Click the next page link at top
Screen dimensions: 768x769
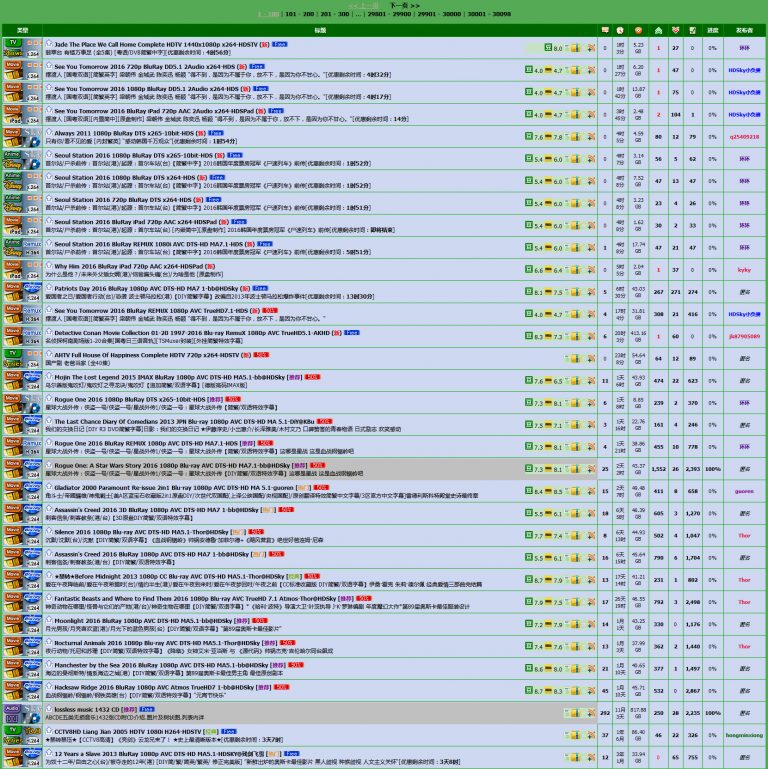tap(404, 5)
